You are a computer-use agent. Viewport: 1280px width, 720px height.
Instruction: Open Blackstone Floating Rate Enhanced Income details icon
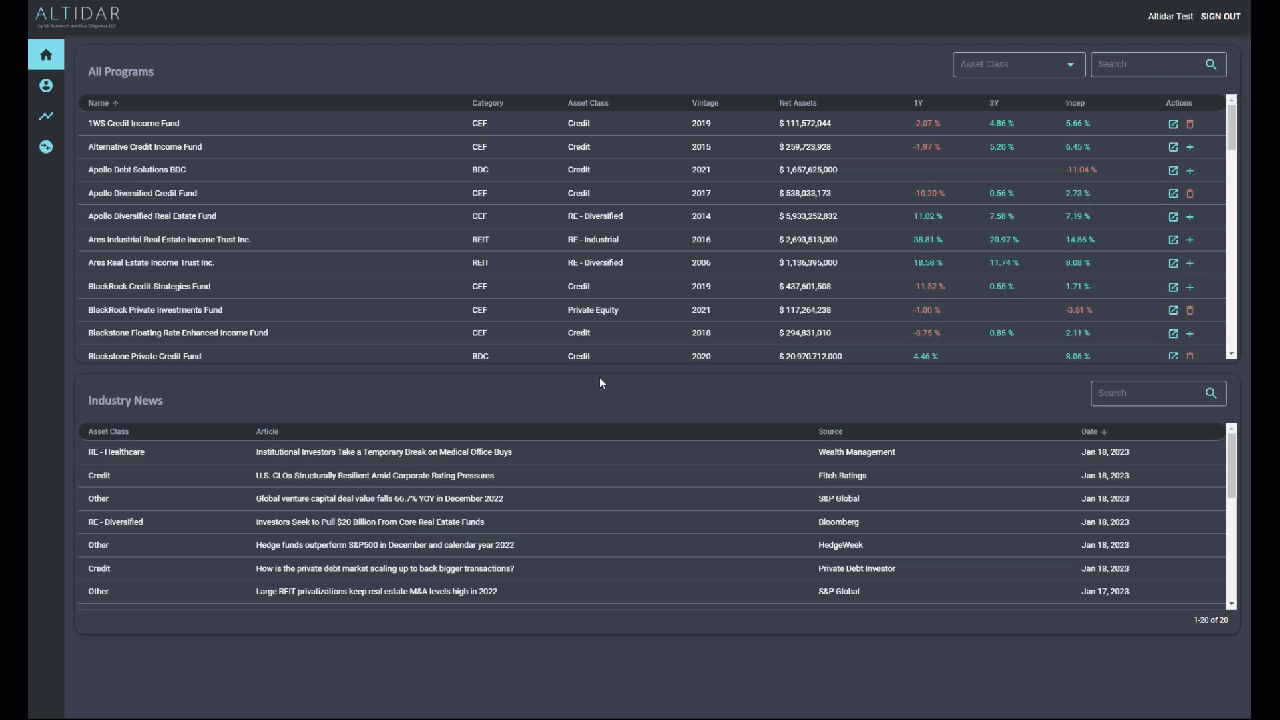[x=1173, y=333]
